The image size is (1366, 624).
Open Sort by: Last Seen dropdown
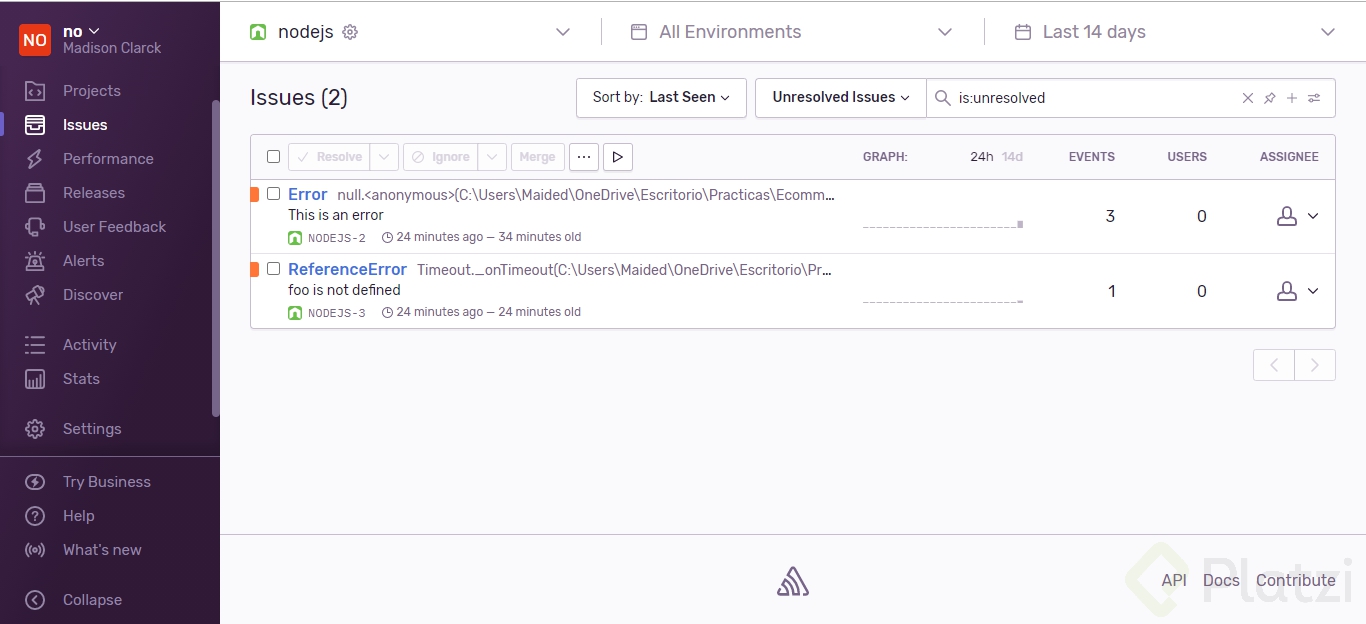click(661, 98)
